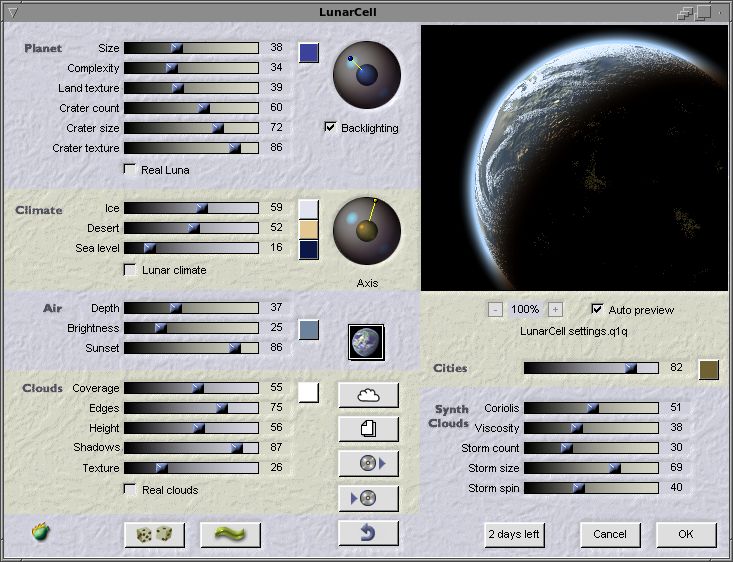This screenshot has height=562, width=733.
Task: Click the Clouds Shadows slider
Action: click(x=191, y=448)
